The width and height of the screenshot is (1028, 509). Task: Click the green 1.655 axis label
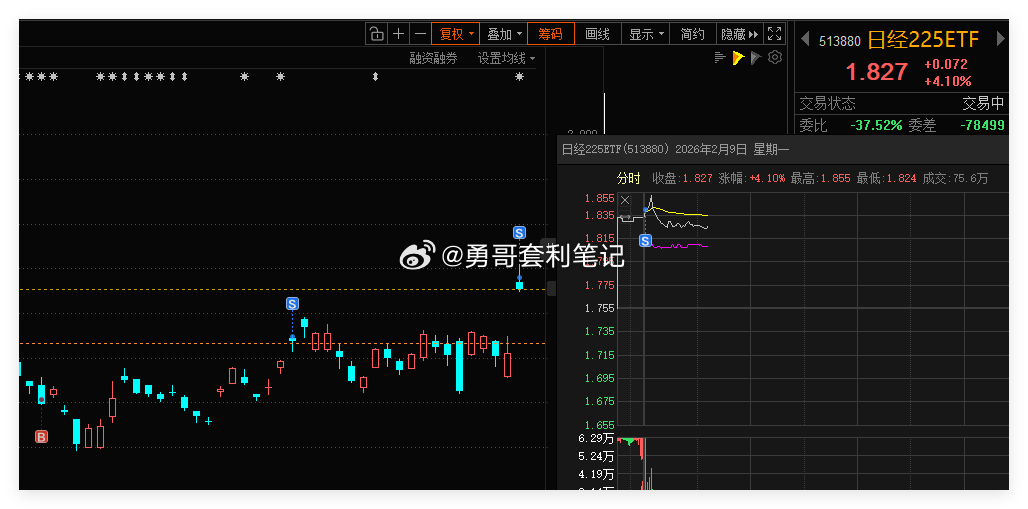coord(601,424)
